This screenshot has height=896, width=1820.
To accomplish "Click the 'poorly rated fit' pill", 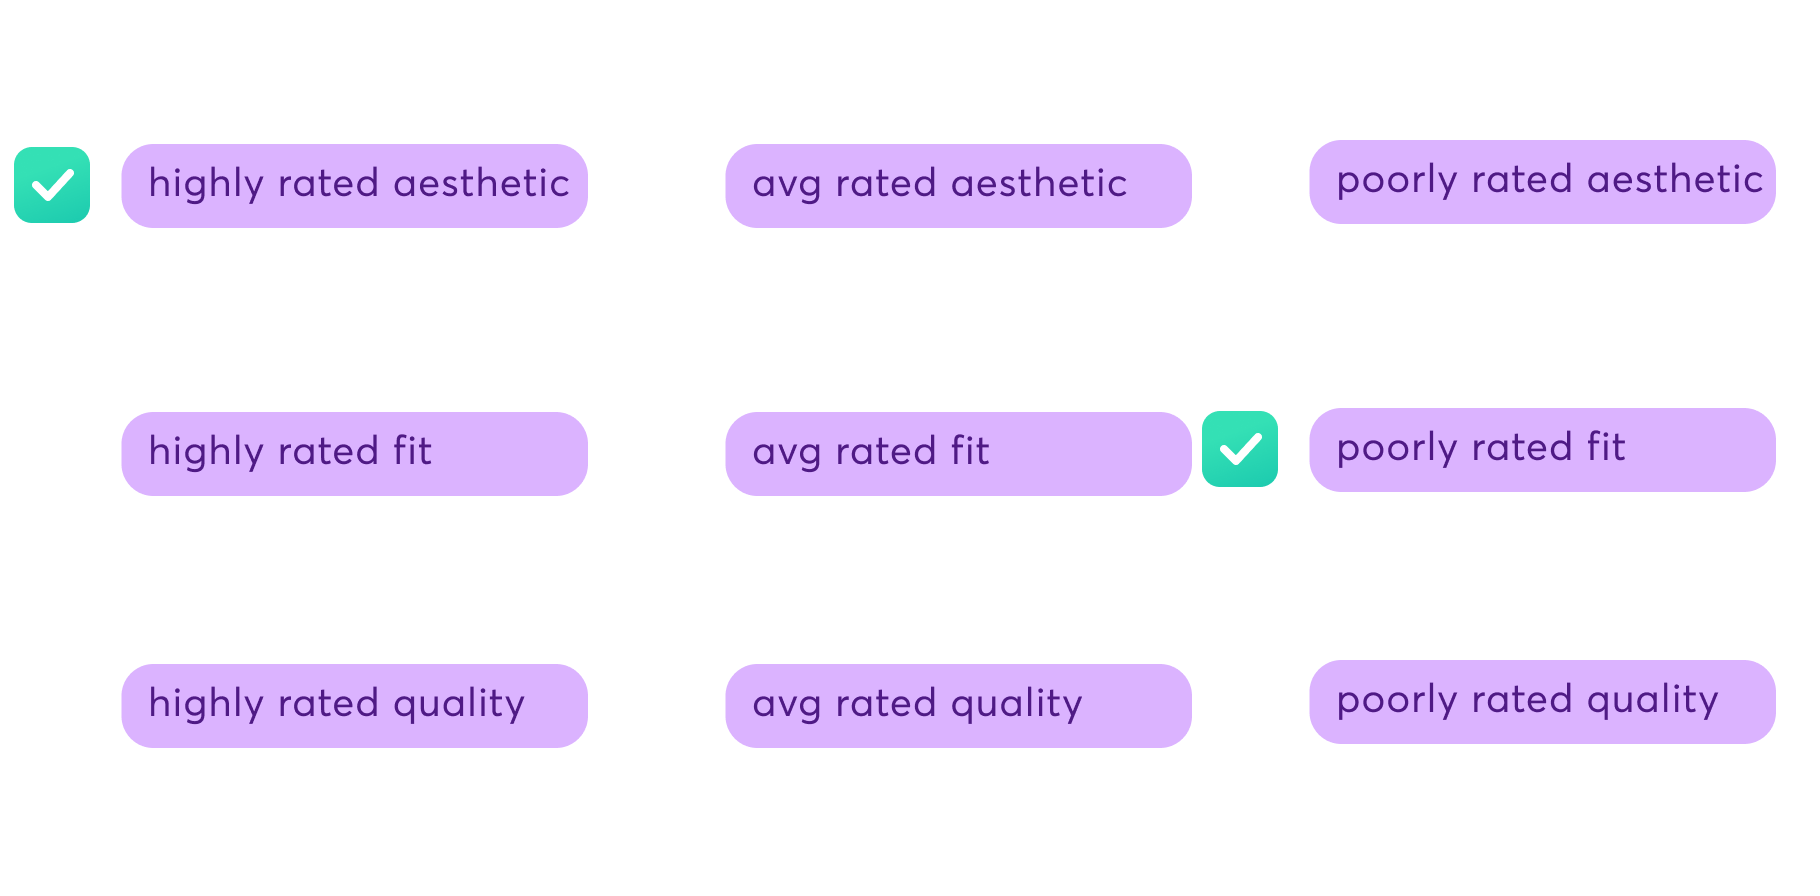I will tap(1543, 450).
